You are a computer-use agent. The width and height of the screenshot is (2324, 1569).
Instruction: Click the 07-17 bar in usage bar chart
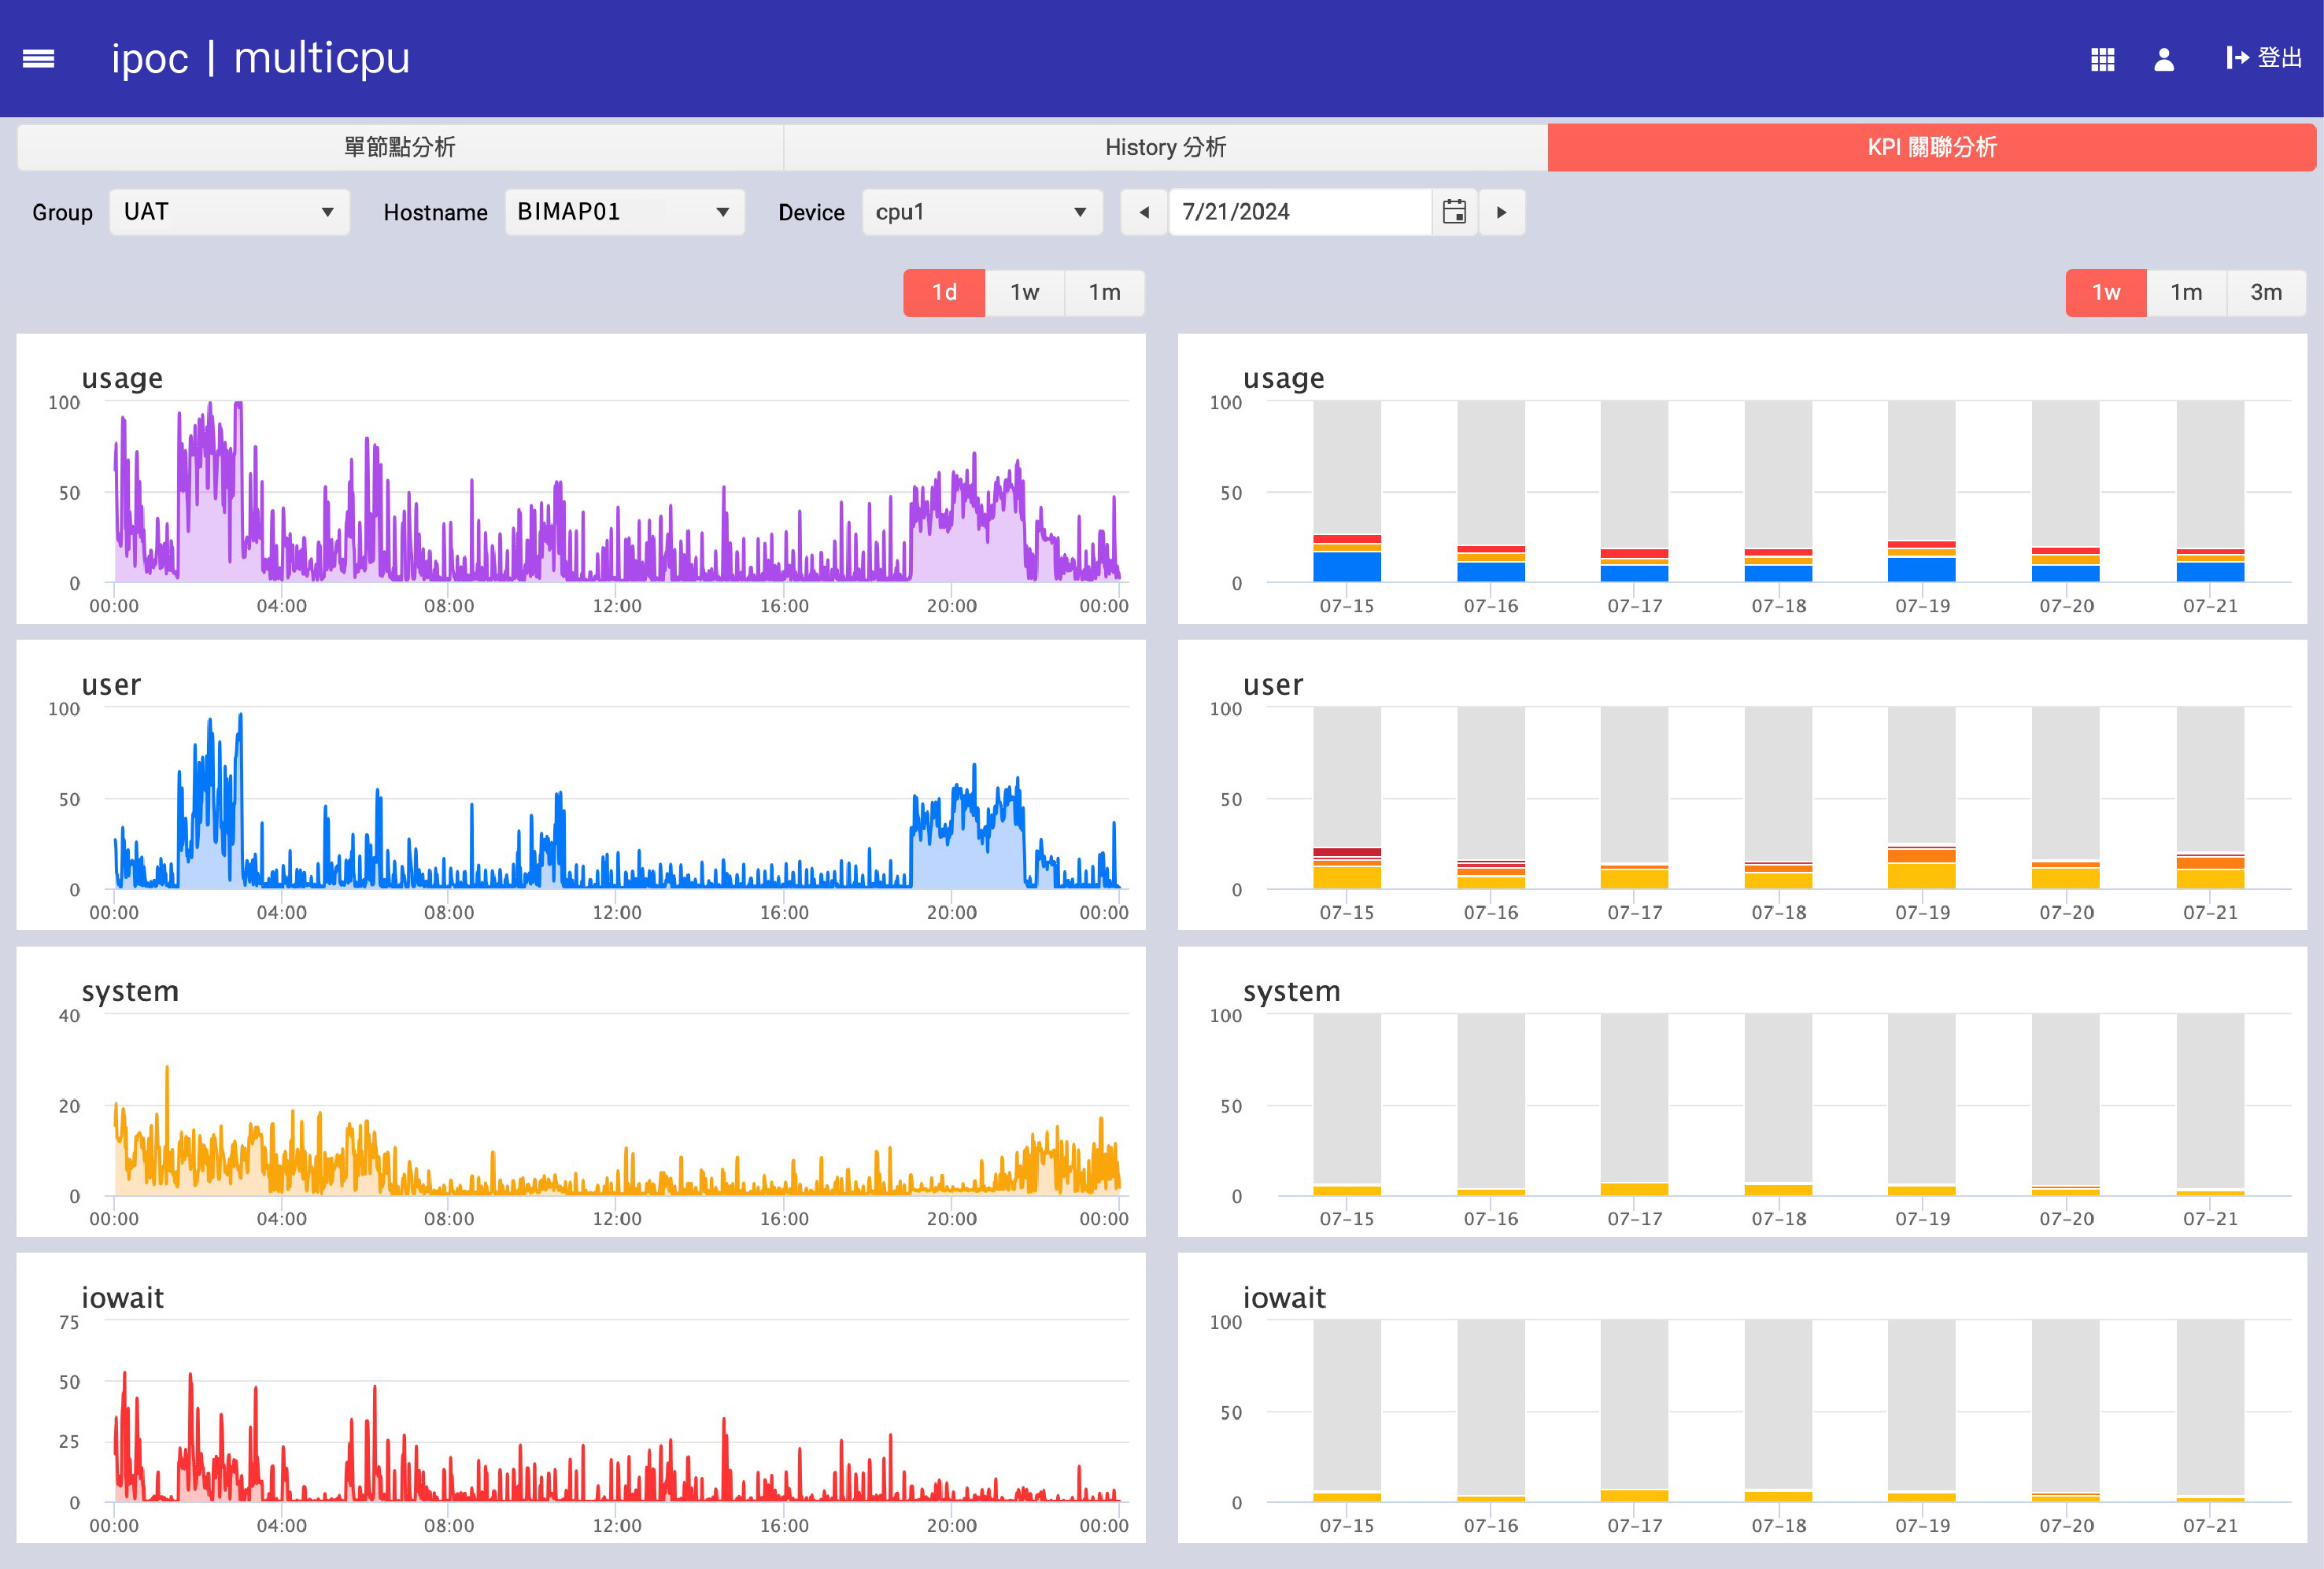[1634, 491]
